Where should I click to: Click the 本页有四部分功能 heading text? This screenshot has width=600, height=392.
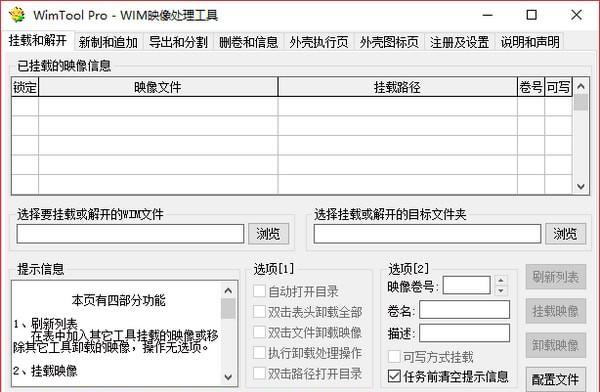point(119,301)
